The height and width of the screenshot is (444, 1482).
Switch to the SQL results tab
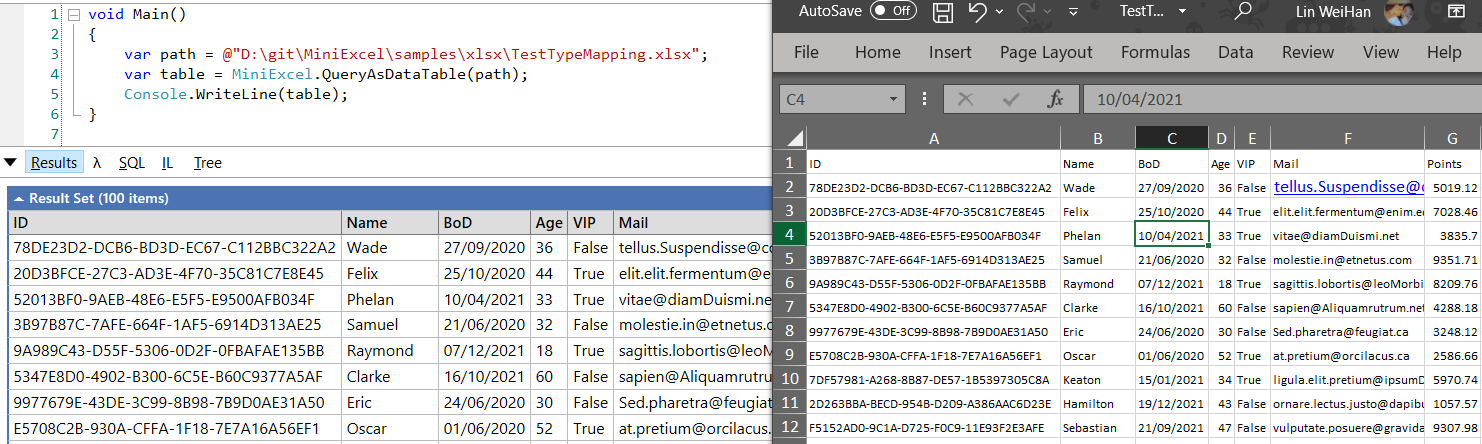coord(132,163)
